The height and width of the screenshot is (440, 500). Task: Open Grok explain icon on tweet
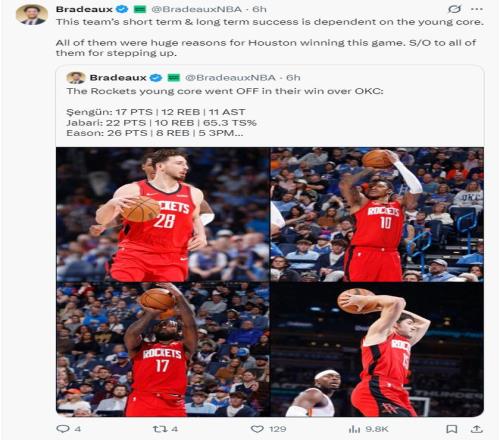454,9
